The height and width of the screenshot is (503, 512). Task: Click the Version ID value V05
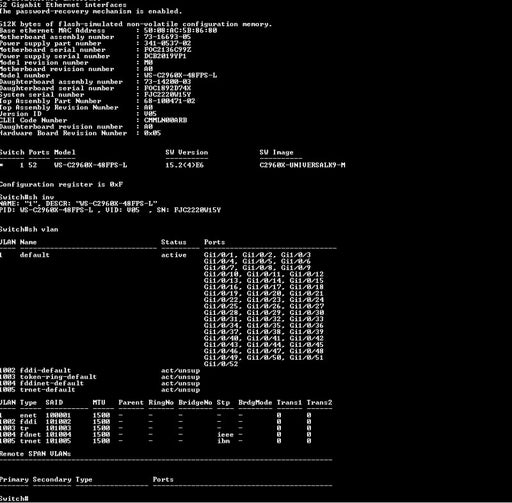pos(150,114)
